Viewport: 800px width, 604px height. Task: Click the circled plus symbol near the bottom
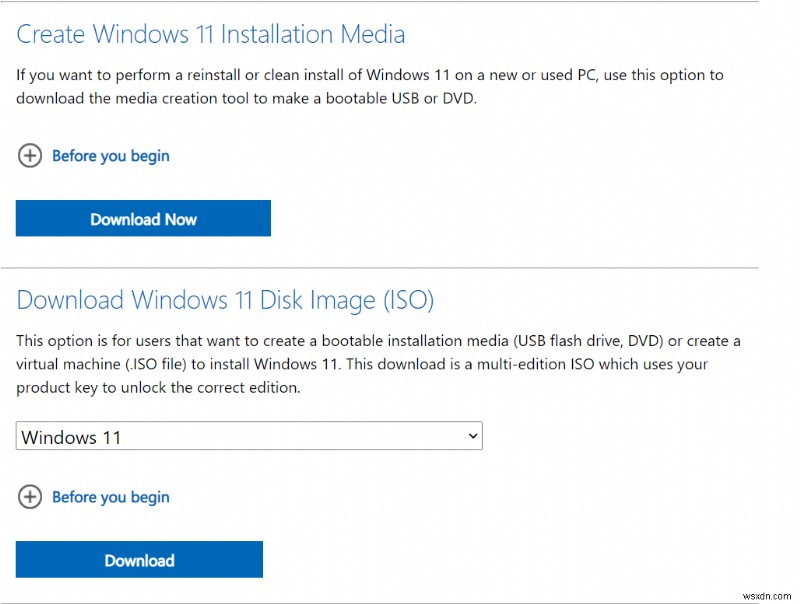click(x=30, y=497)
